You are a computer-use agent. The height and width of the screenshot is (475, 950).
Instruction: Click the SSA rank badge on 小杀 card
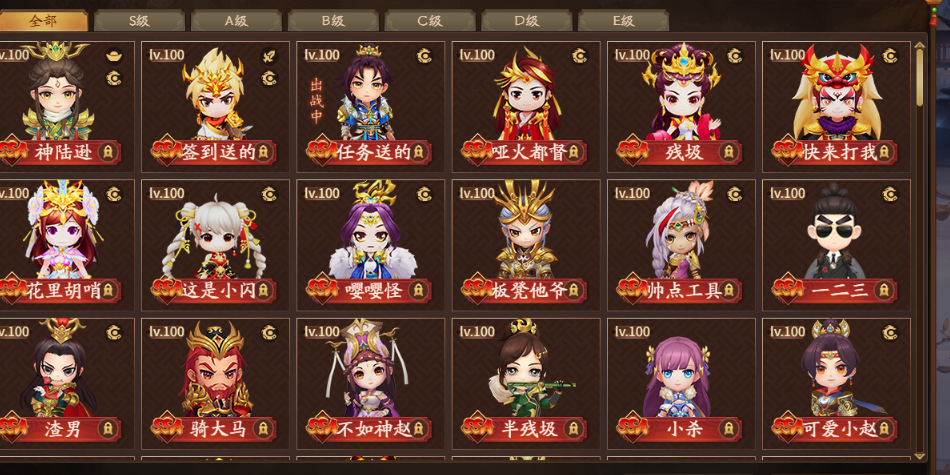point(631,428)
